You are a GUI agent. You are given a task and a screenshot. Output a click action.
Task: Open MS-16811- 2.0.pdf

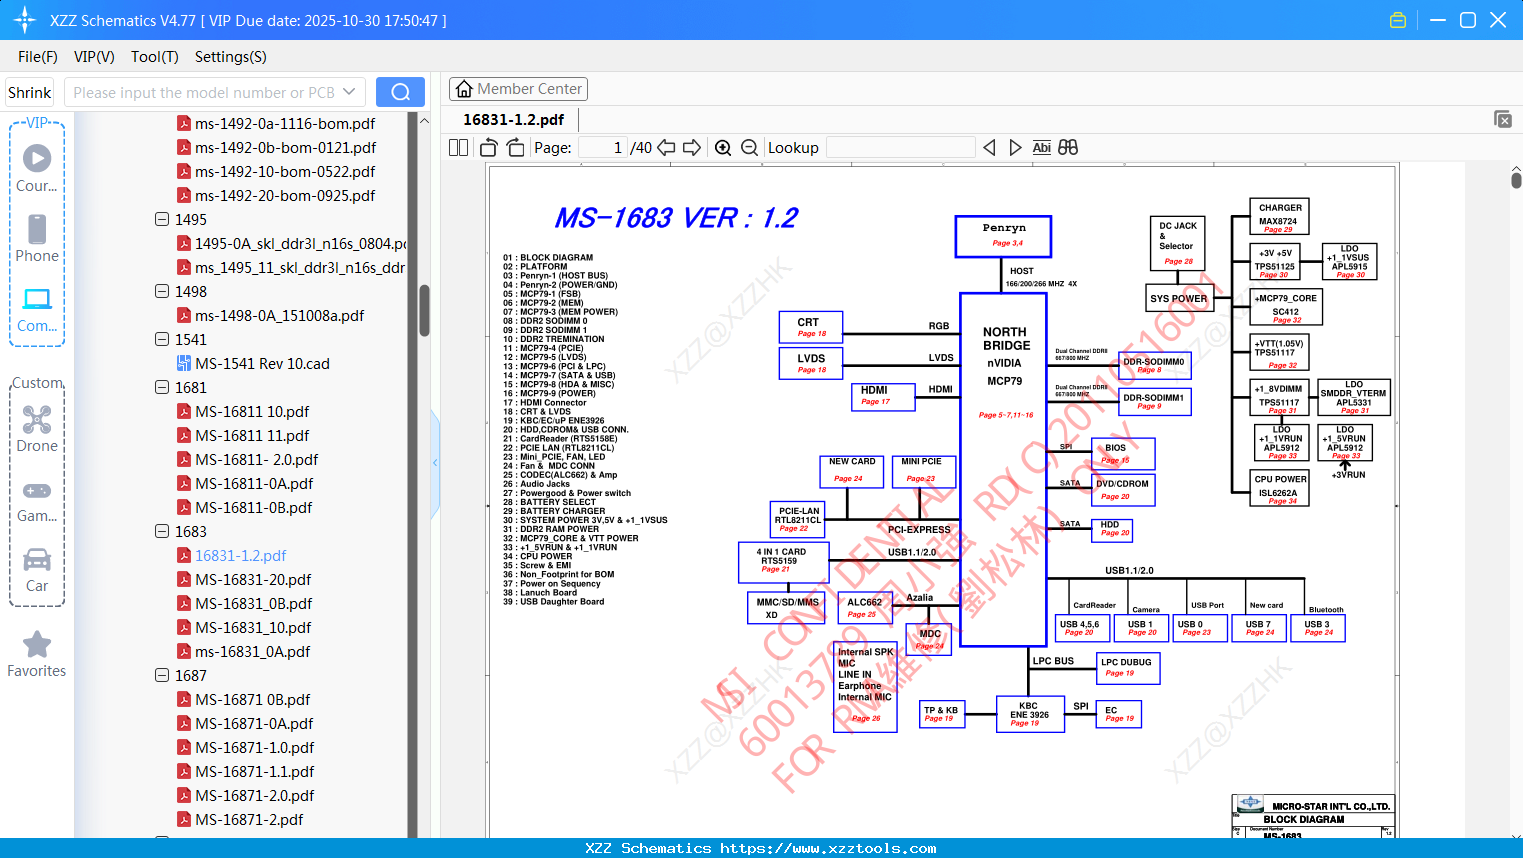coord(257,459)
